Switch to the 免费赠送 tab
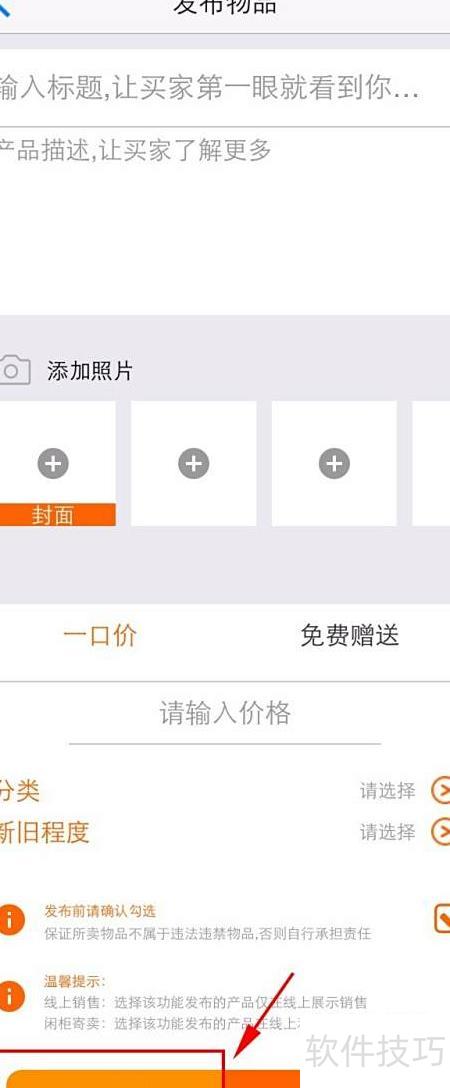Image resolution: width=450 pixels, height=1088 pixels. (x=349, y=636)
